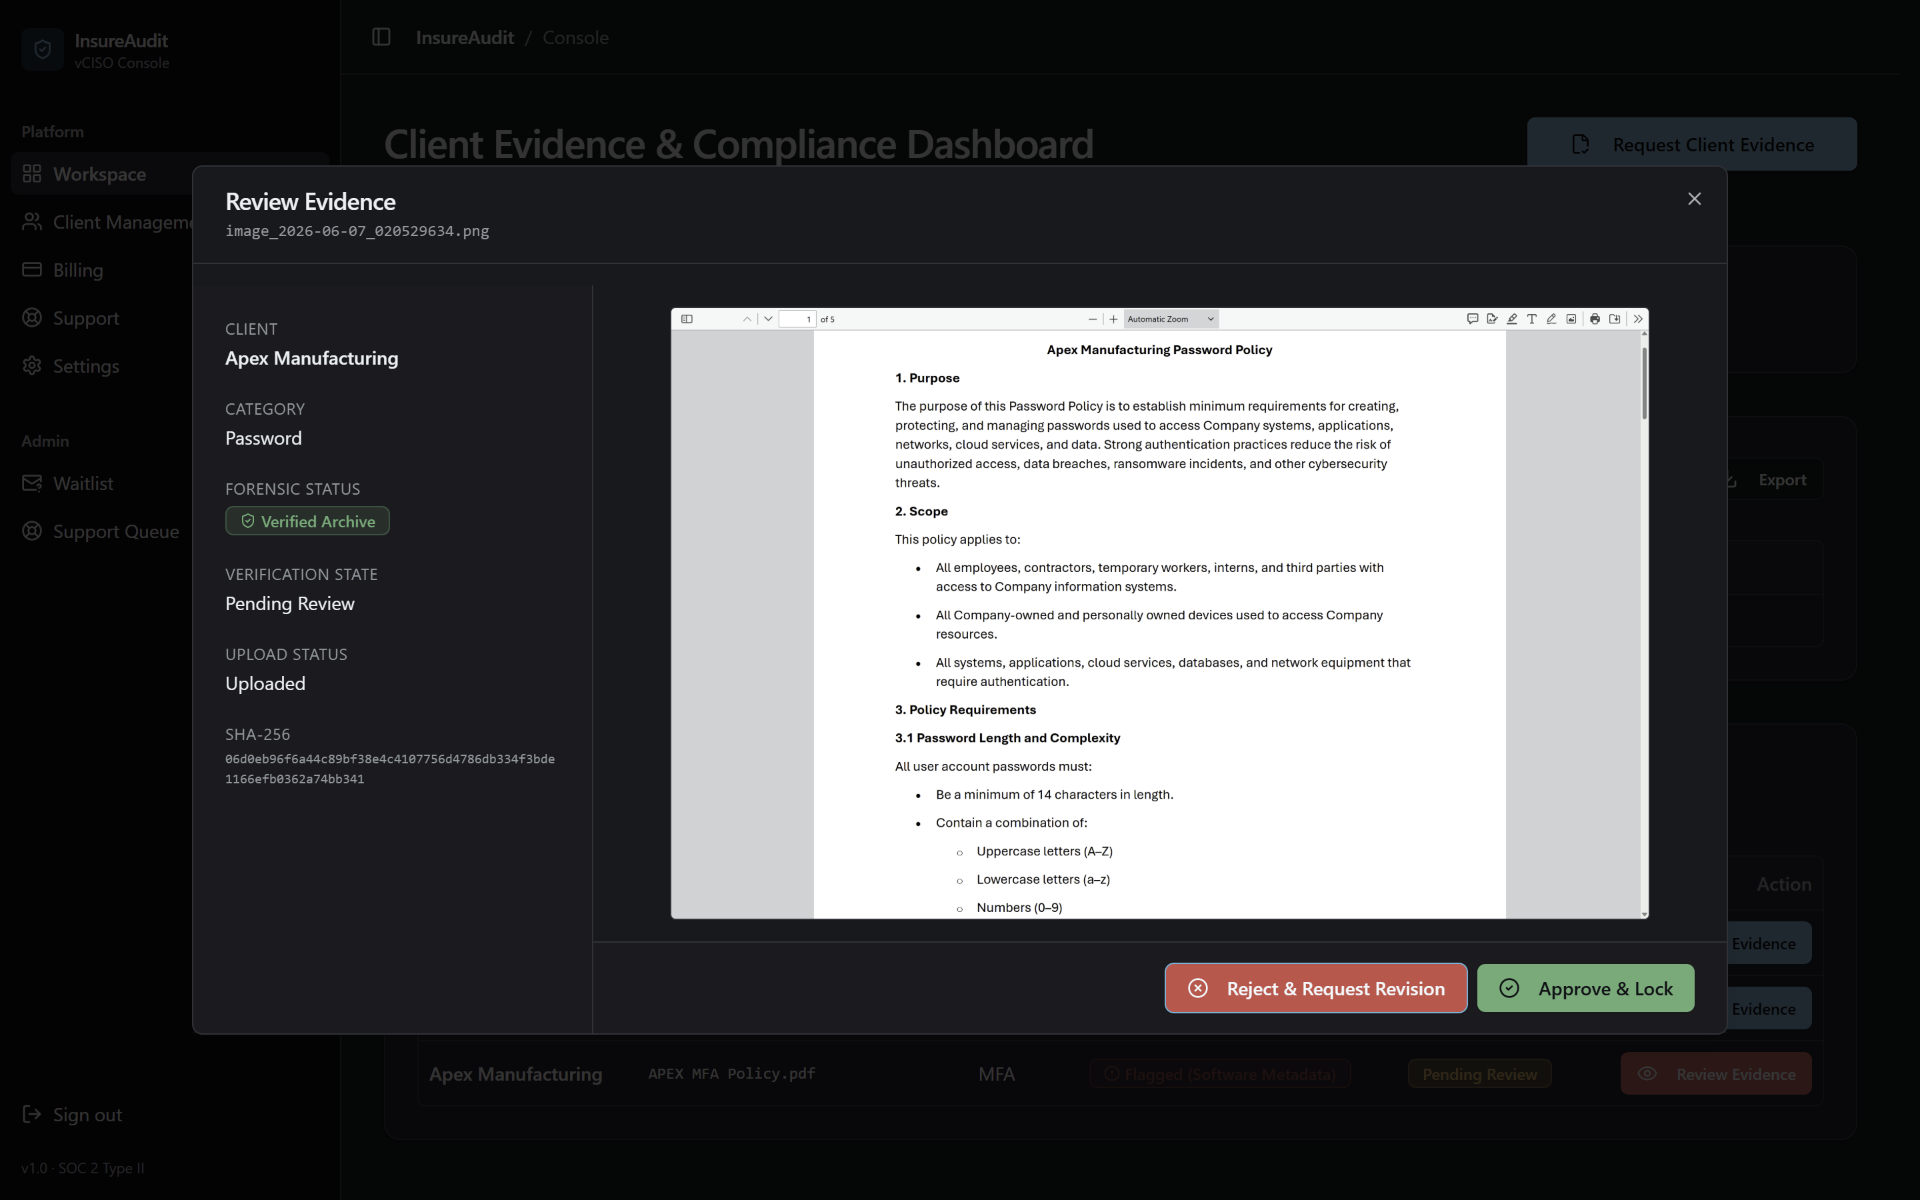Toggle the sidebar panel icon in header

pyautogui.click(x=381, y=37)
